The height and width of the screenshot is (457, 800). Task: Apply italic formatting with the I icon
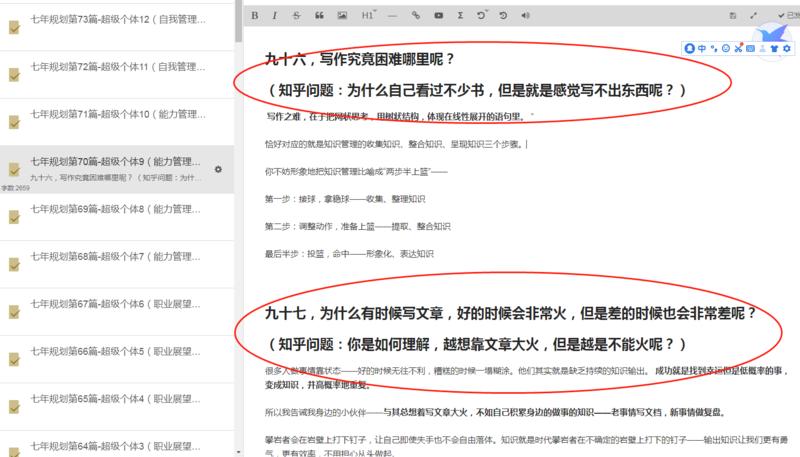[275, 15]
